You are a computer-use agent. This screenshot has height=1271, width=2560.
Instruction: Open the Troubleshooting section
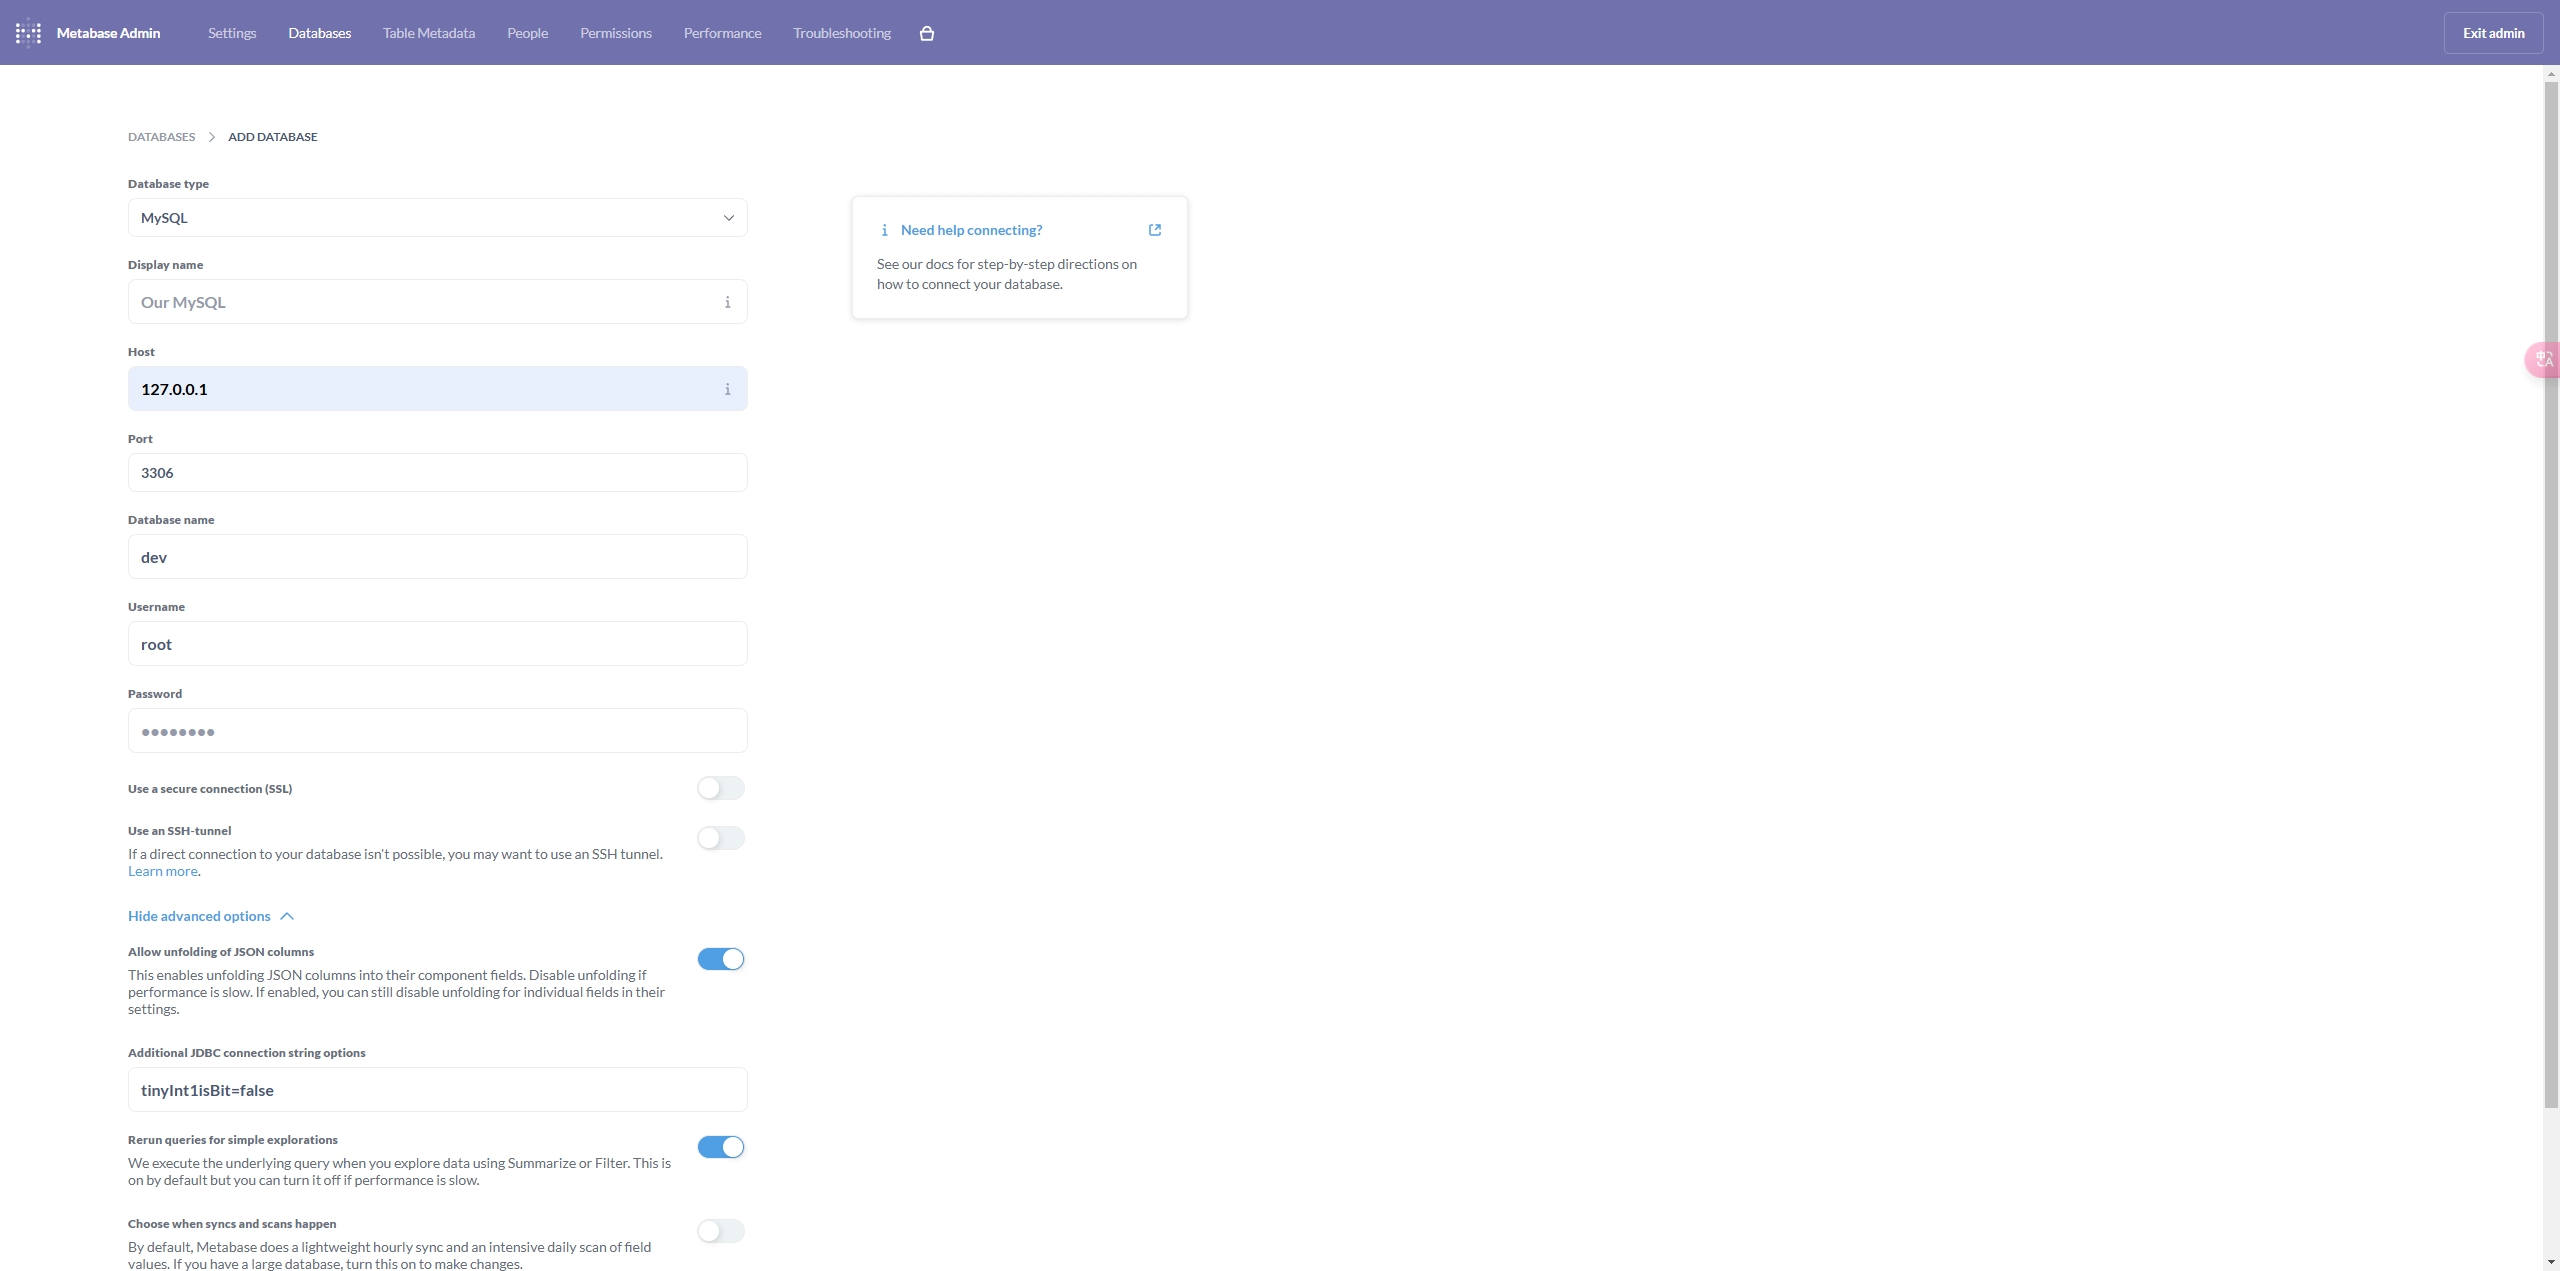pyautogui.click(x=841, y=32)
